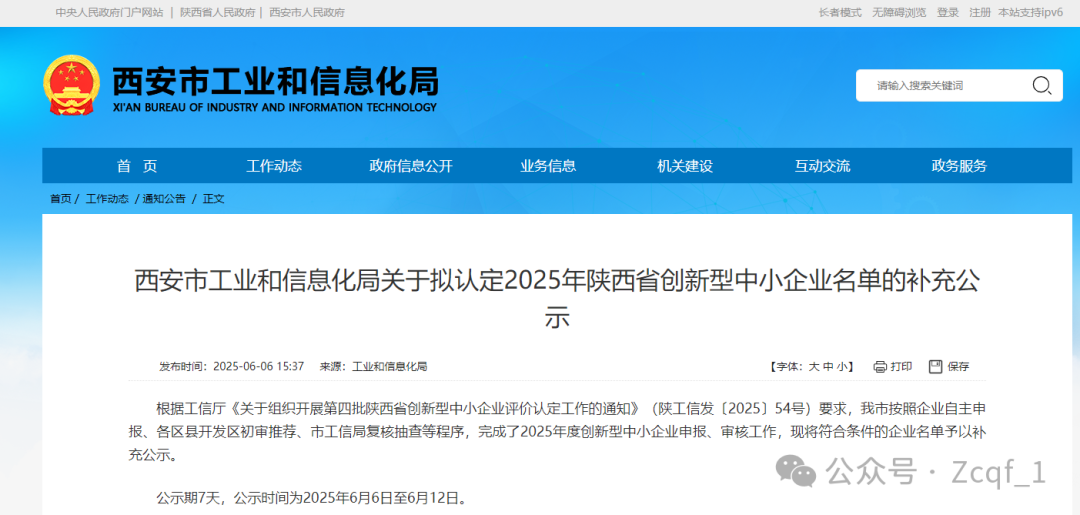
Task: Click the 正文 breadcrumb text
Action: 214,199
